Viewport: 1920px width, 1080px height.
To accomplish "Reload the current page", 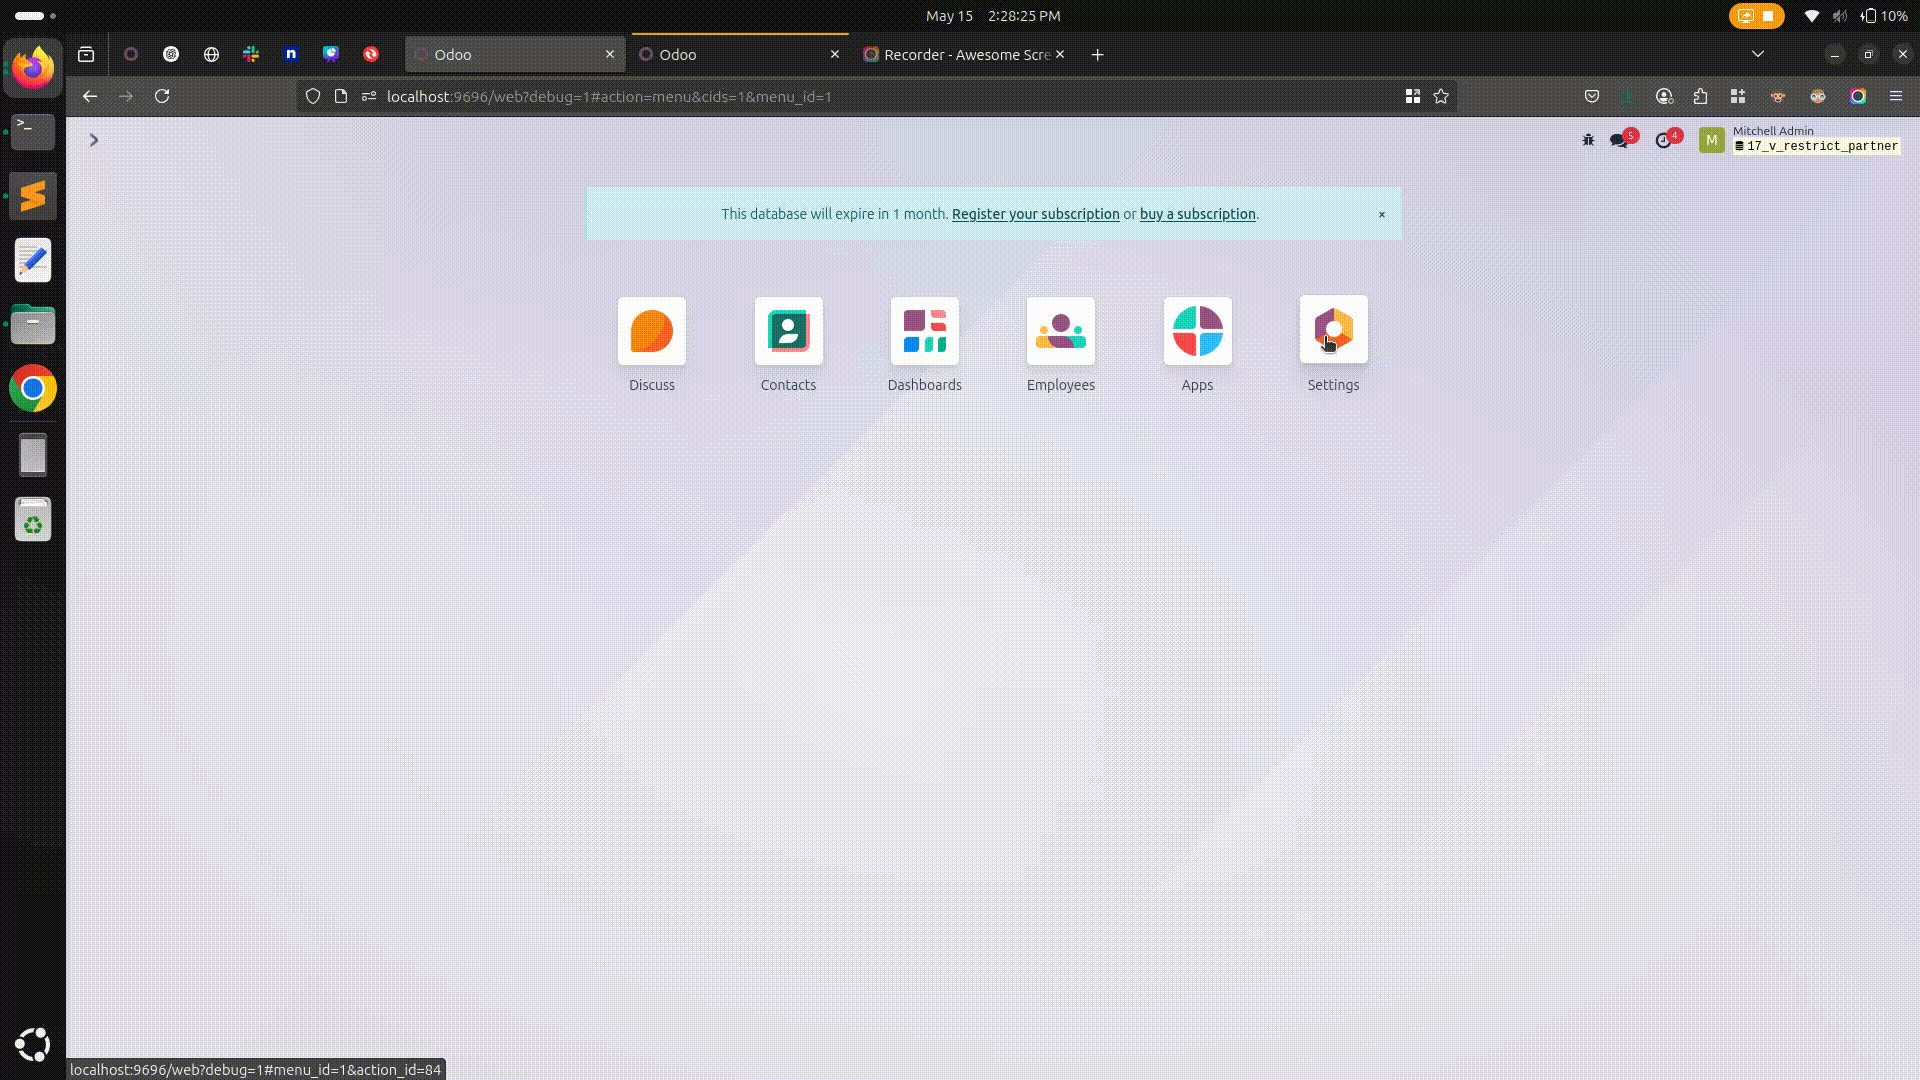I will tap(162, 96).
